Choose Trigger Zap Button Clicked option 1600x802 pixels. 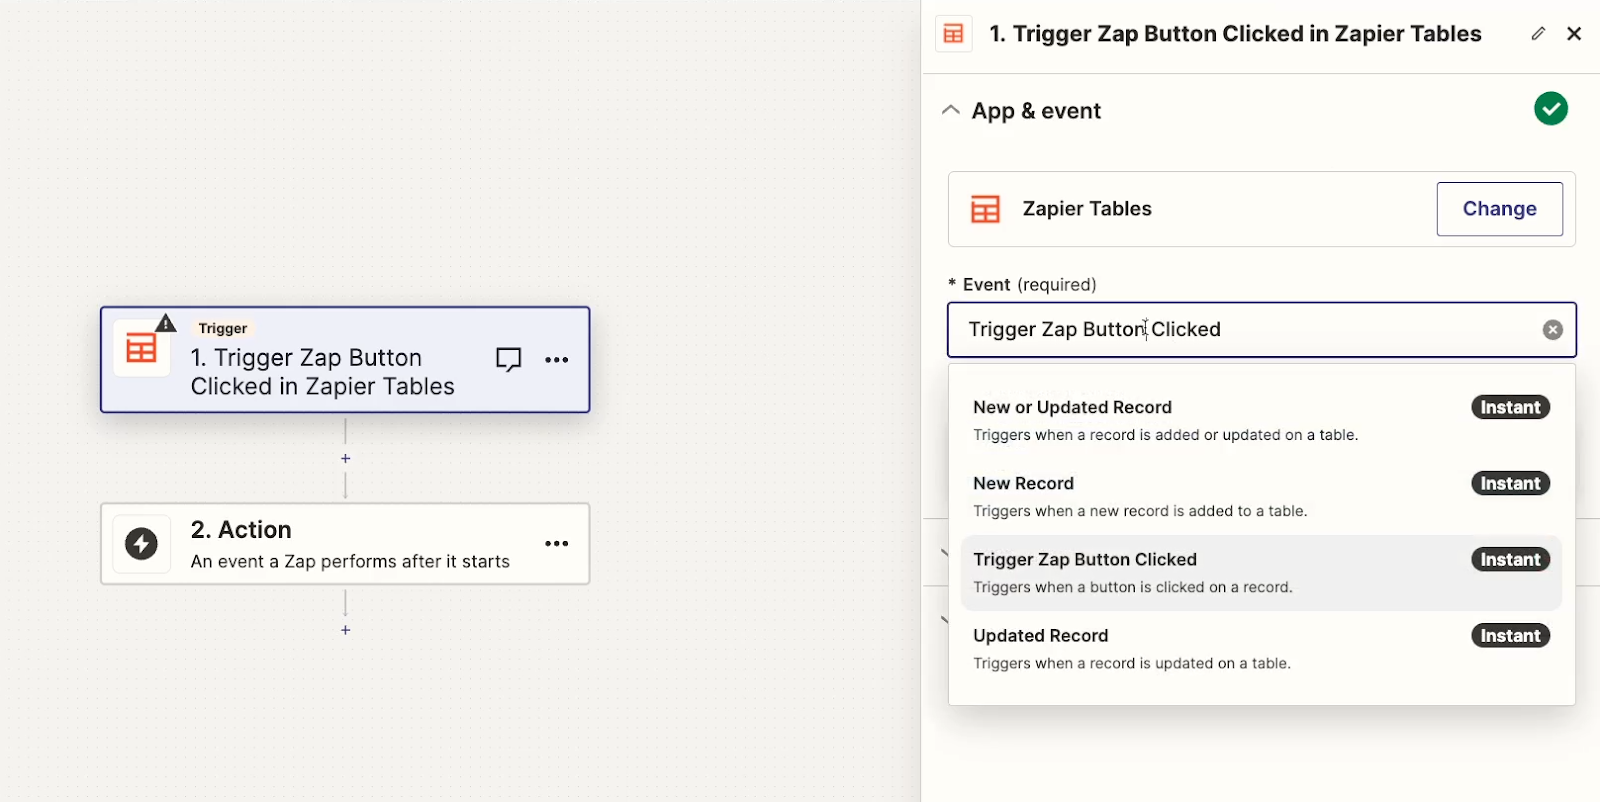pos(1262,573)
